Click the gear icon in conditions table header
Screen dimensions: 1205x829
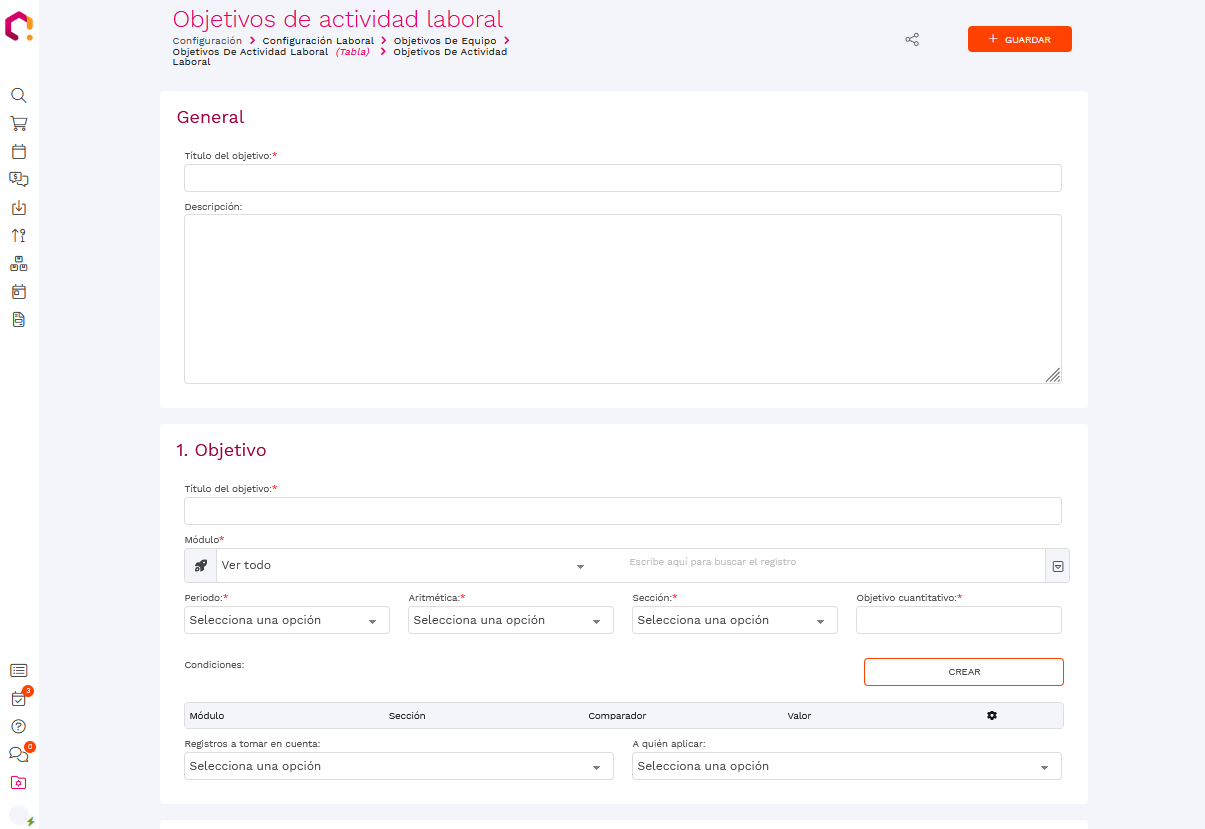click(992, 716)
